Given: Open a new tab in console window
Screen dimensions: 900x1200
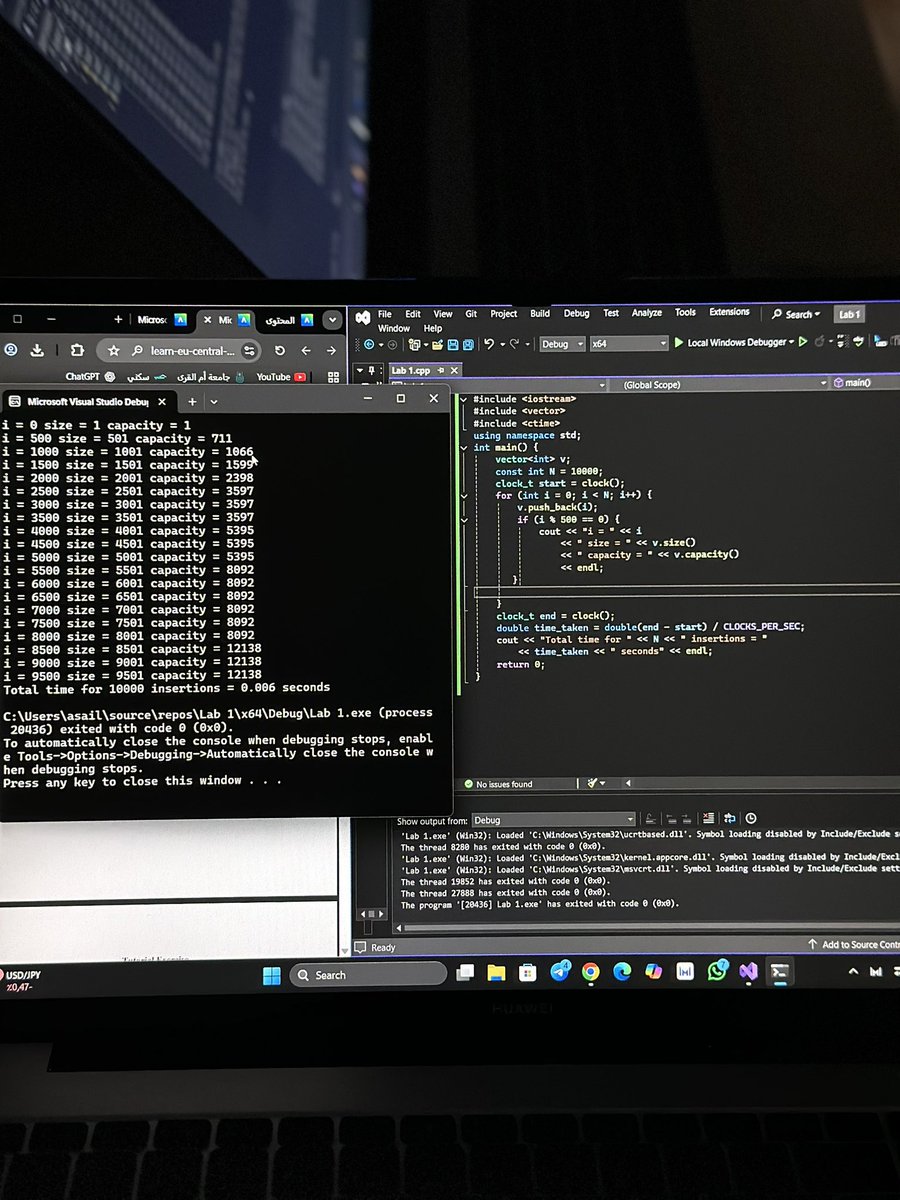Looking at the screenshot, I should pyautogui.click(x=192, y=401).
